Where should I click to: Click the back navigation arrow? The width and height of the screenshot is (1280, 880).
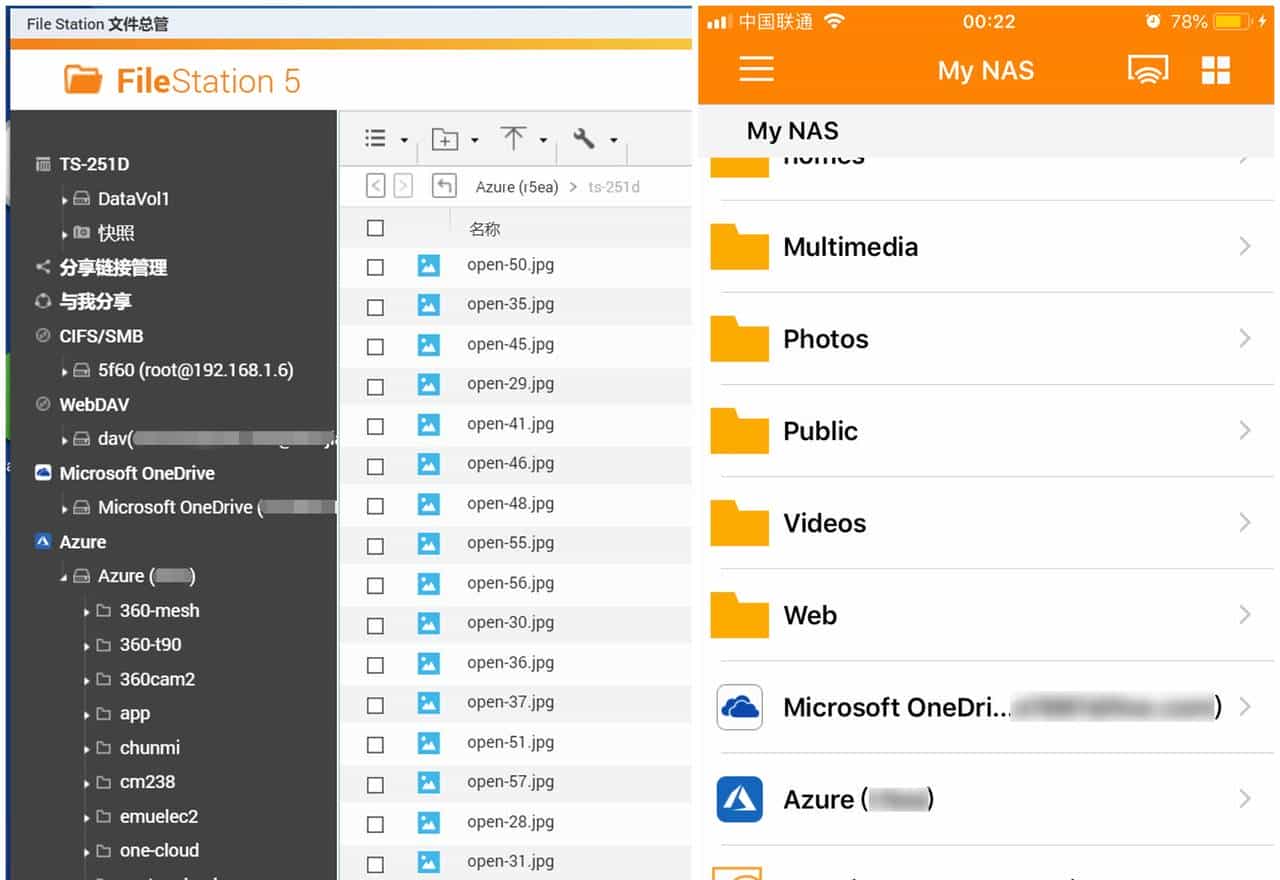tap(376, 186)
